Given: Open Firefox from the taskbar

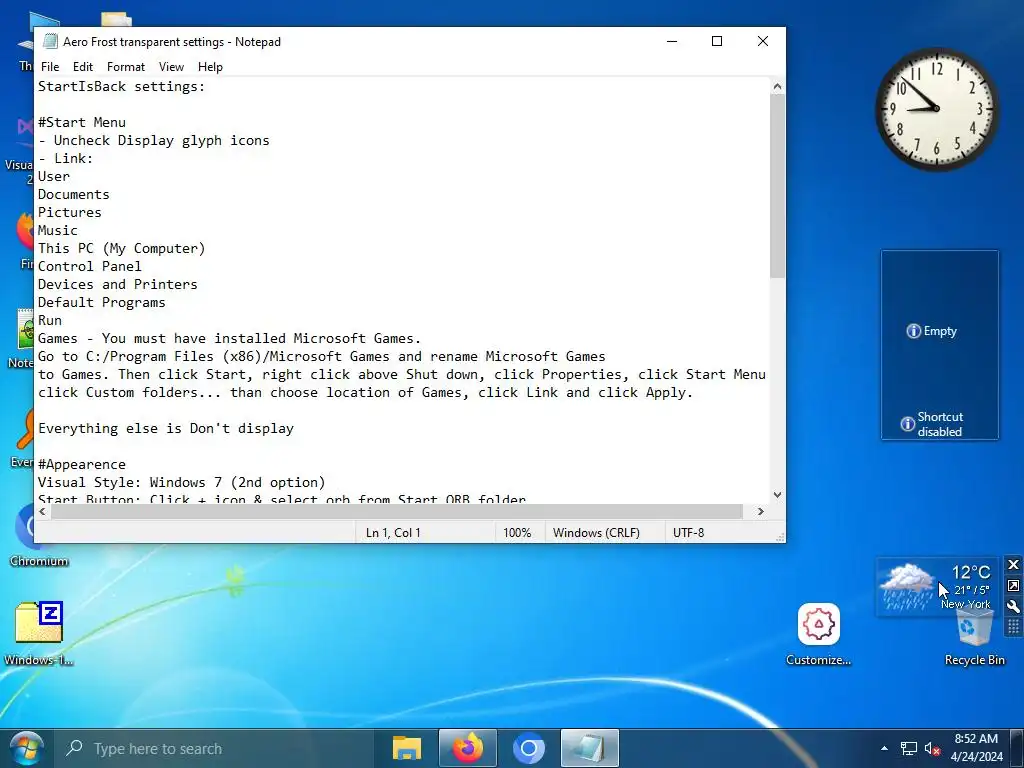Looking at the screenshot, I should [468, 748].
